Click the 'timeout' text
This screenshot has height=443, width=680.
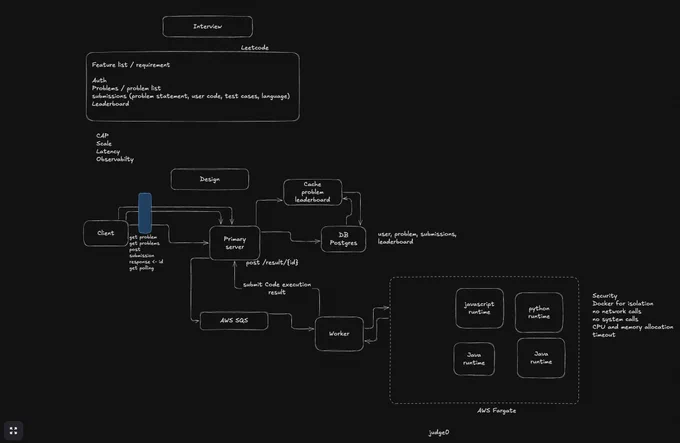click(604, 335)
